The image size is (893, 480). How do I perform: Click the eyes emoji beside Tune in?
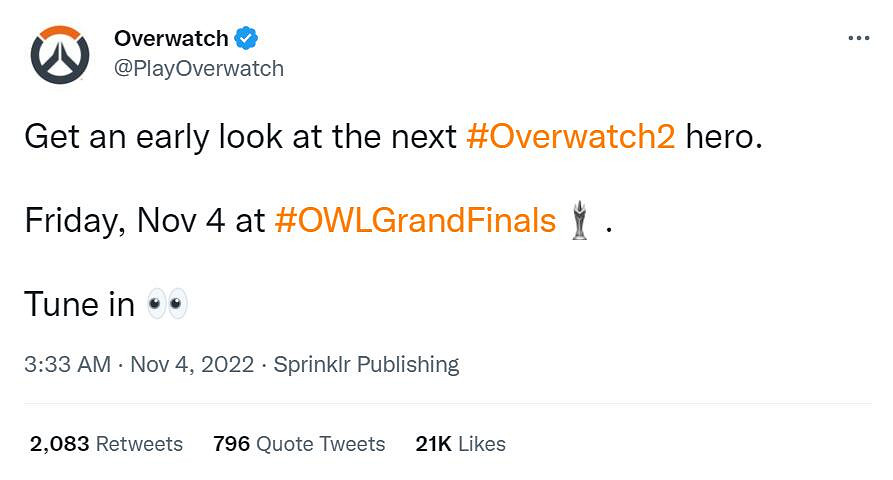click(167, 304)
